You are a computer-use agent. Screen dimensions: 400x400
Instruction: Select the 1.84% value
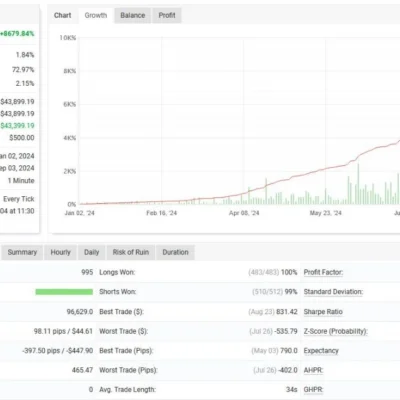point(25,55)
